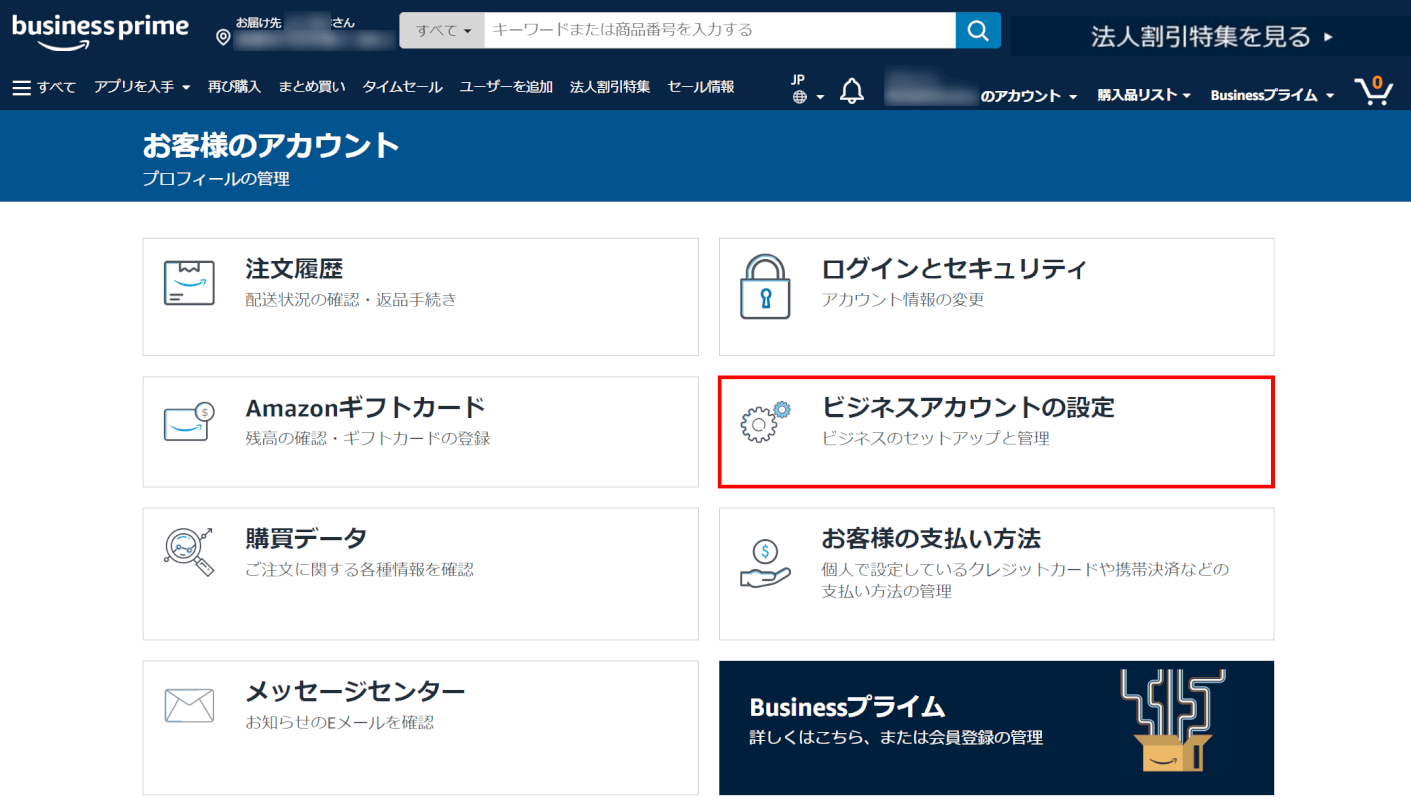Open タイムセール nav item

coord(402,87)
